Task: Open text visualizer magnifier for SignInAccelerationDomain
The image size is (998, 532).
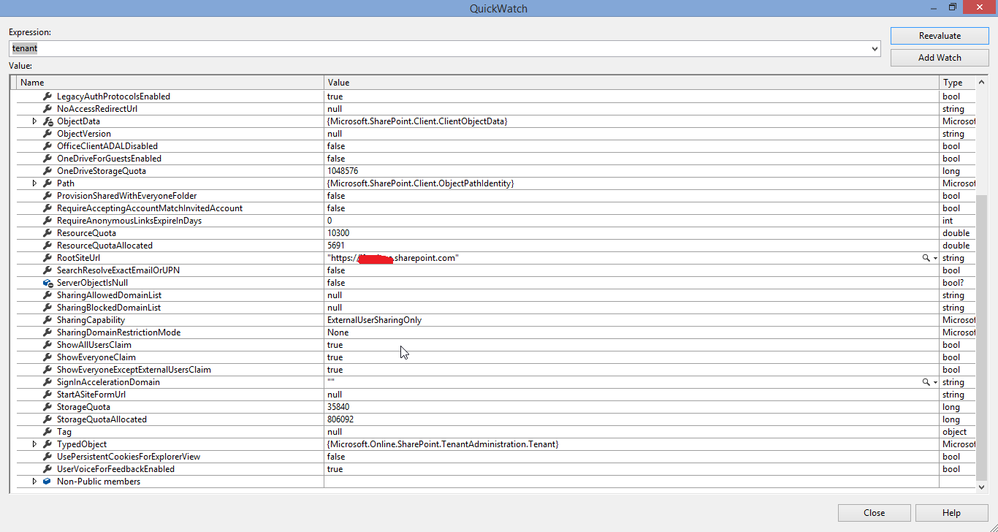Action: point(926,382)
